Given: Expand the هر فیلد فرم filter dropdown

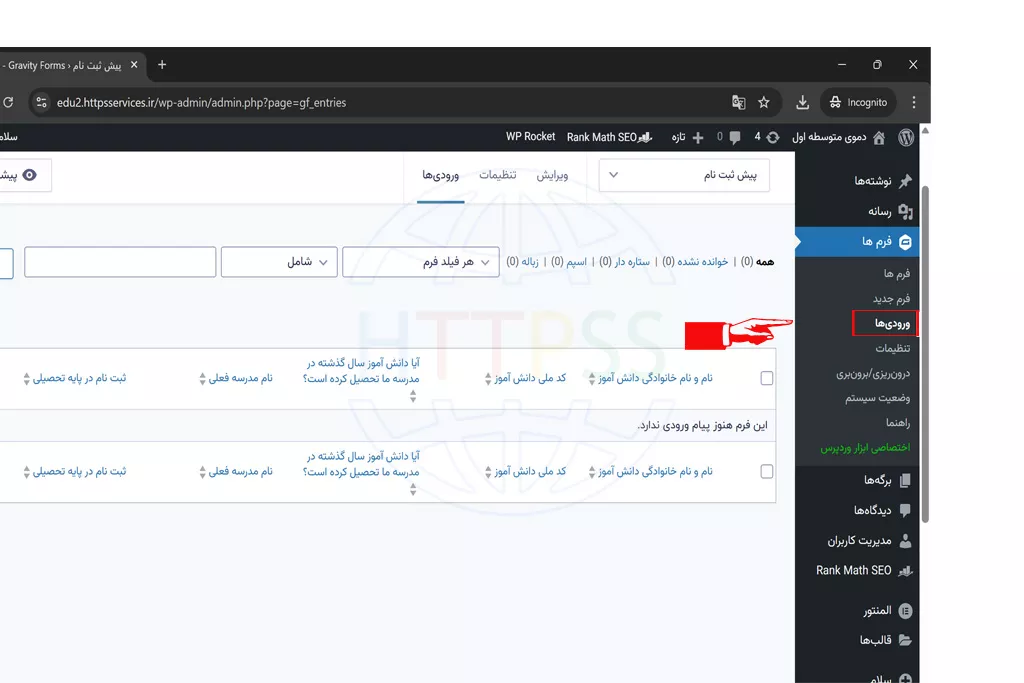Looking at the screenshot, I should [x=421, y=262].
